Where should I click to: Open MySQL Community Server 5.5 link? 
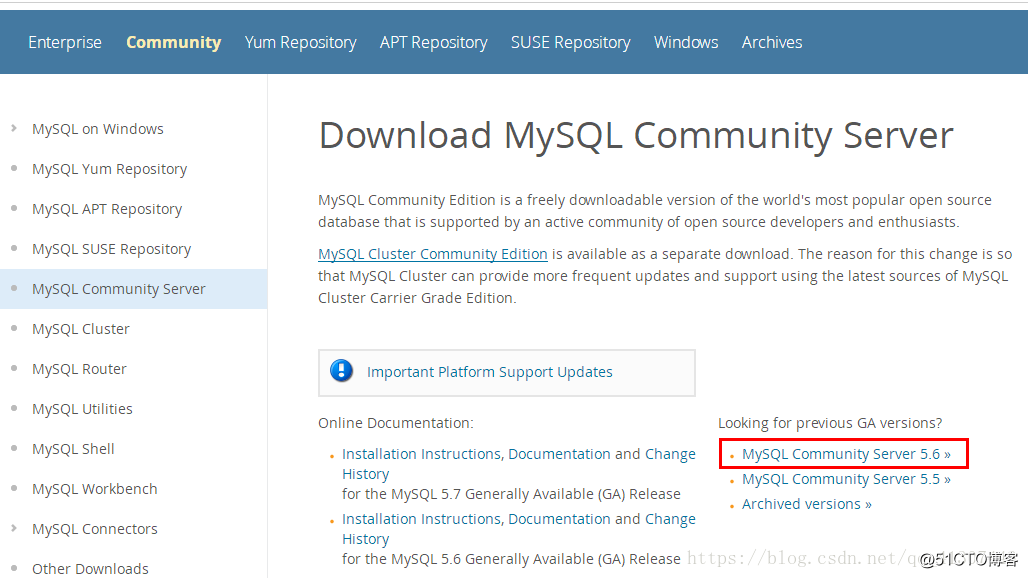coord(846,479)
